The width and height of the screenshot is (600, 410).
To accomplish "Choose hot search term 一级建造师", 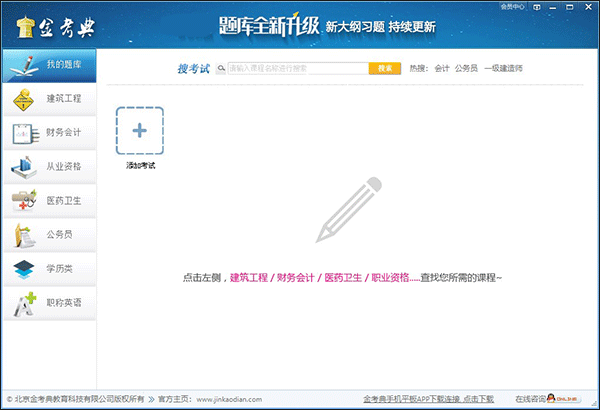I will coord(503,69).
